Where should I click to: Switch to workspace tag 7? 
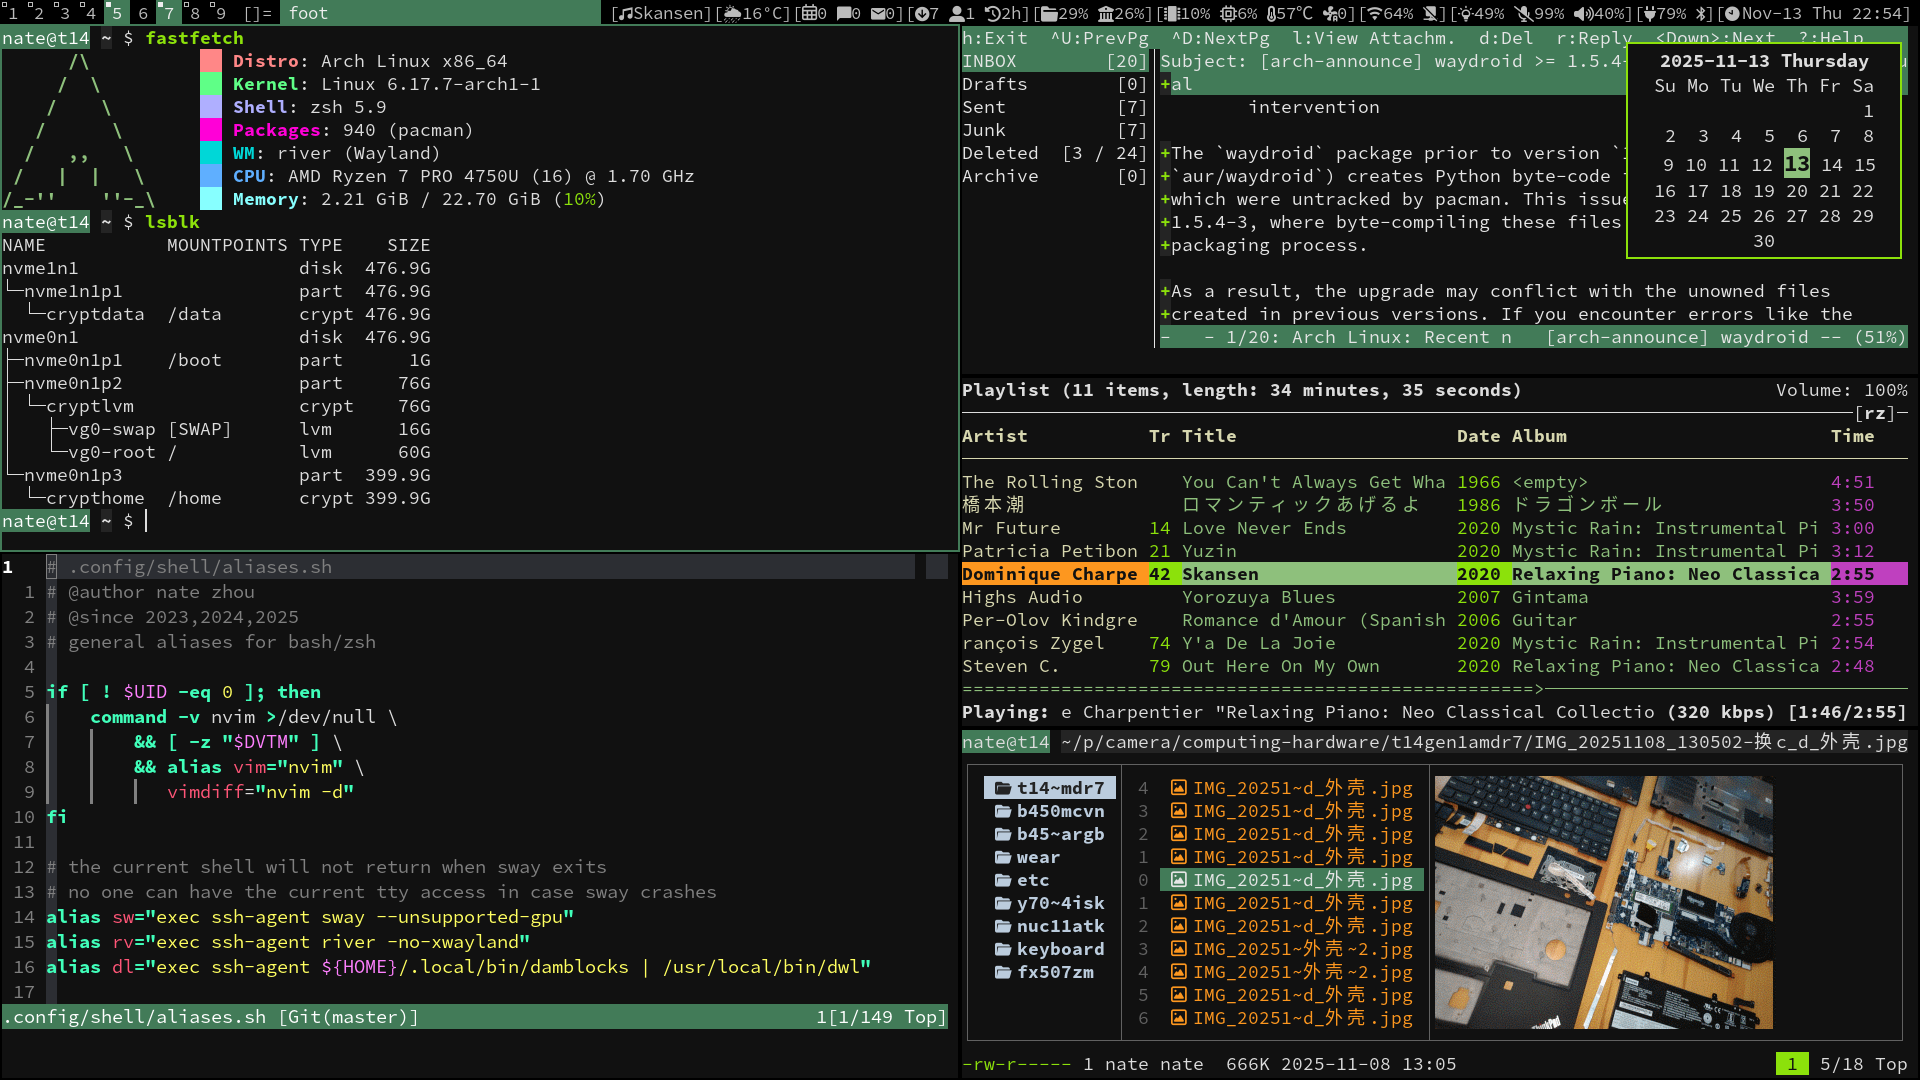click(x=169, y=13)
